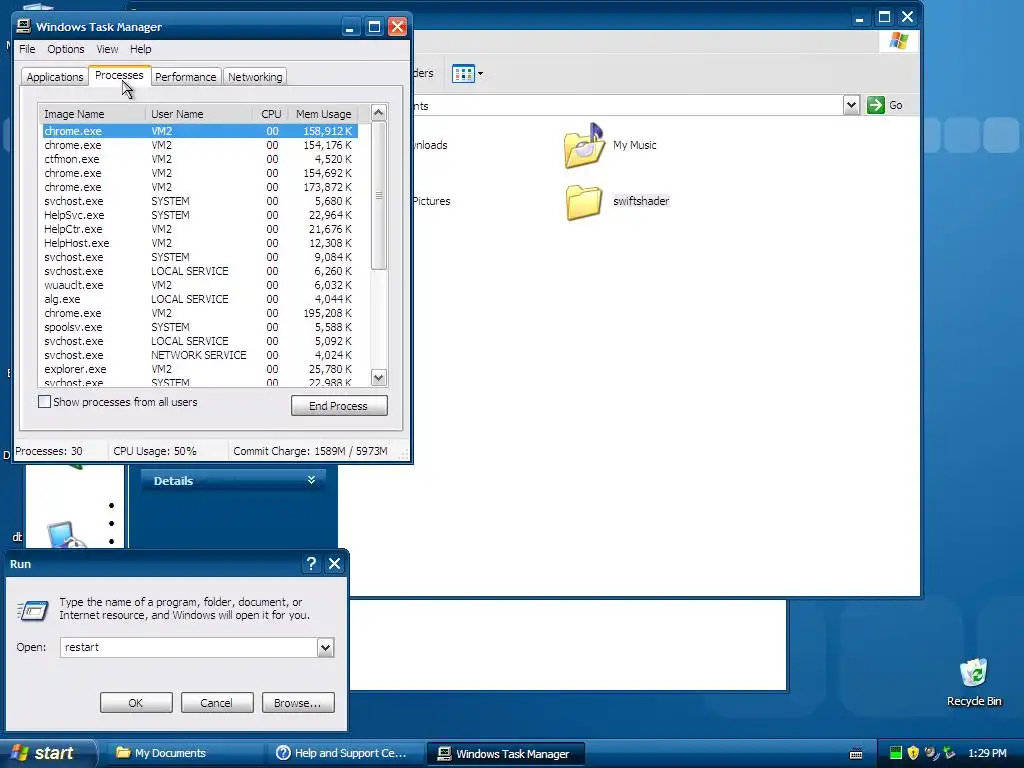Image resolution: width=1024 pixels, height=768 pixels.
Task: Select chrome.exe row using 195,208 K
Action: coord(199,313)
